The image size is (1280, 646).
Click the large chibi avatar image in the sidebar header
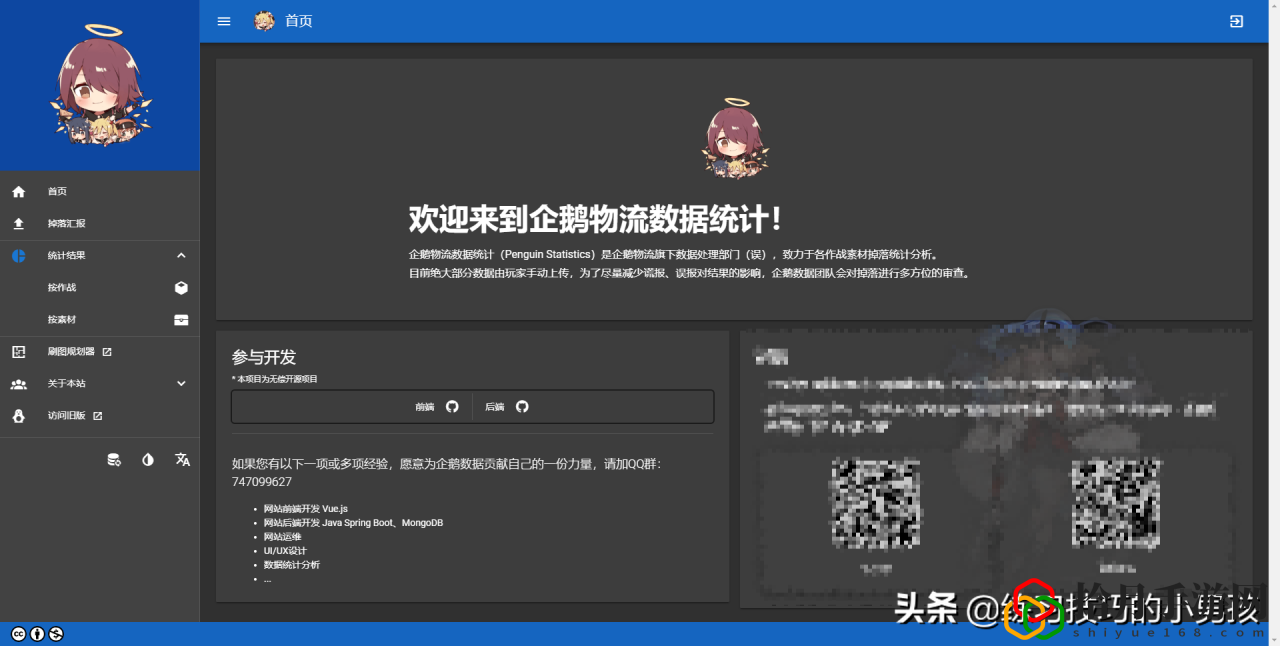click(x=99, y=86)
